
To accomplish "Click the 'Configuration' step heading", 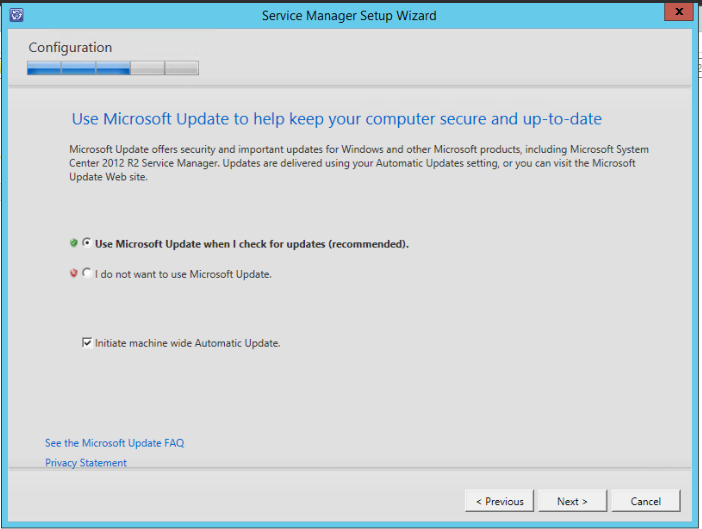I will click(70, 48).
